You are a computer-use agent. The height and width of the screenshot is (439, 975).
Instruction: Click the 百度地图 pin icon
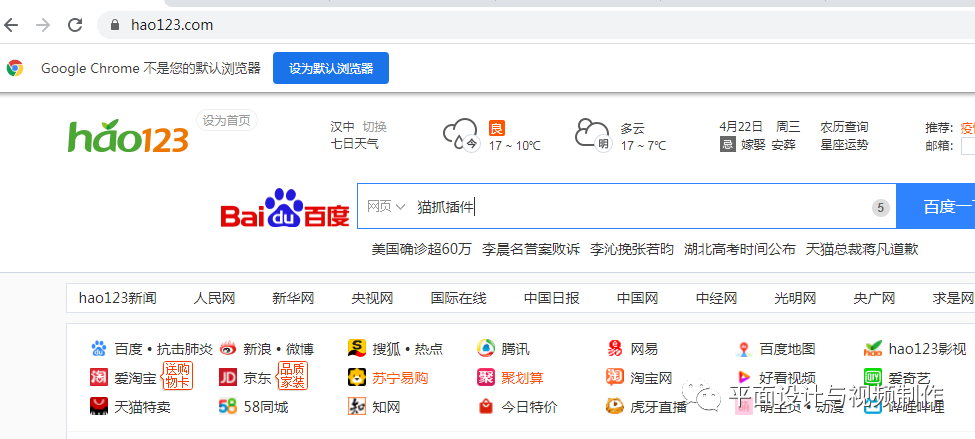tap(744, 349)
